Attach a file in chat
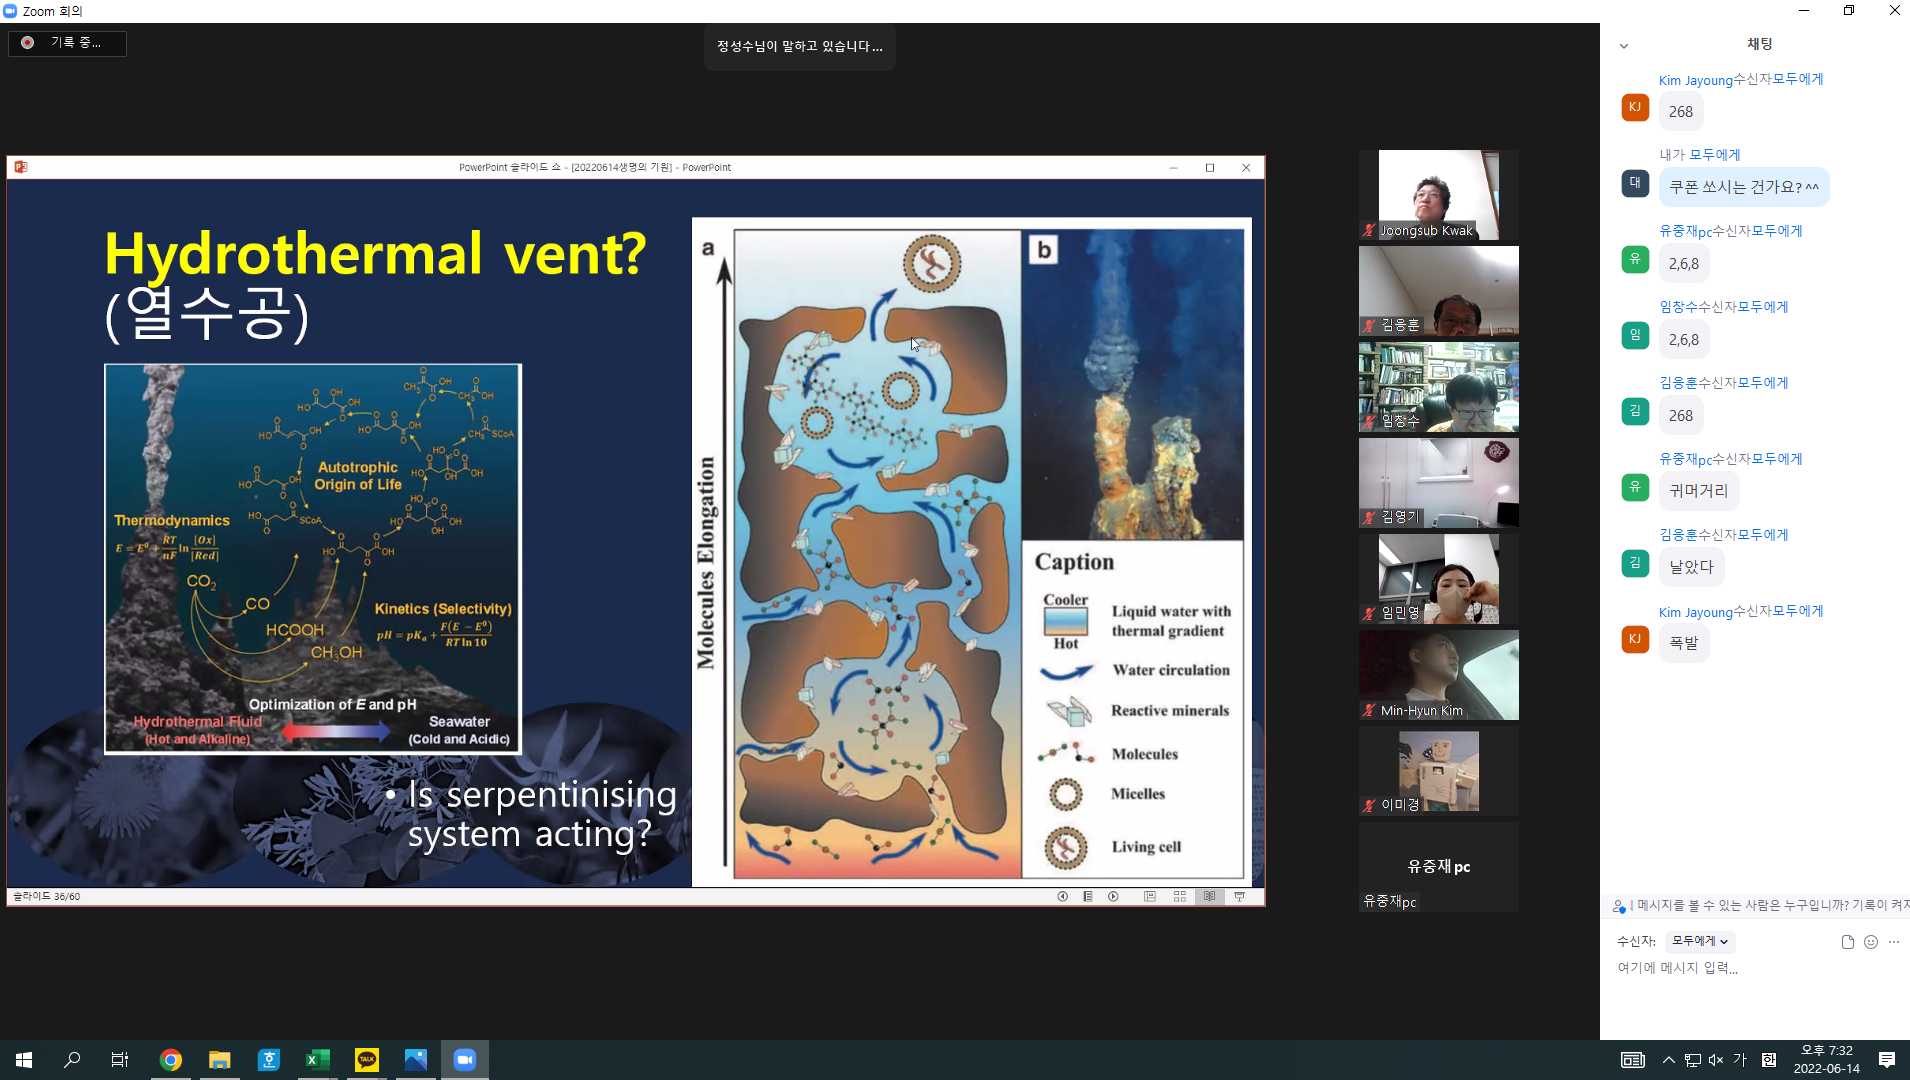 1847,942
